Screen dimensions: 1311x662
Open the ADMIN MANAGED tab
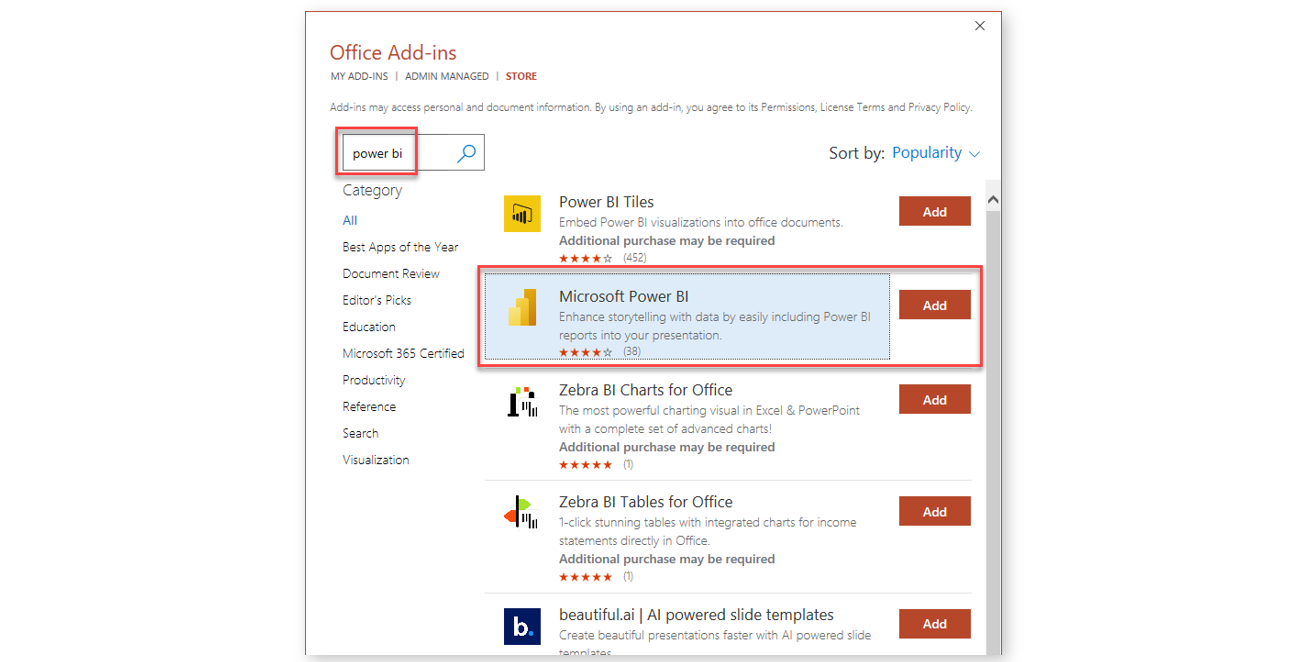point(447,76)
